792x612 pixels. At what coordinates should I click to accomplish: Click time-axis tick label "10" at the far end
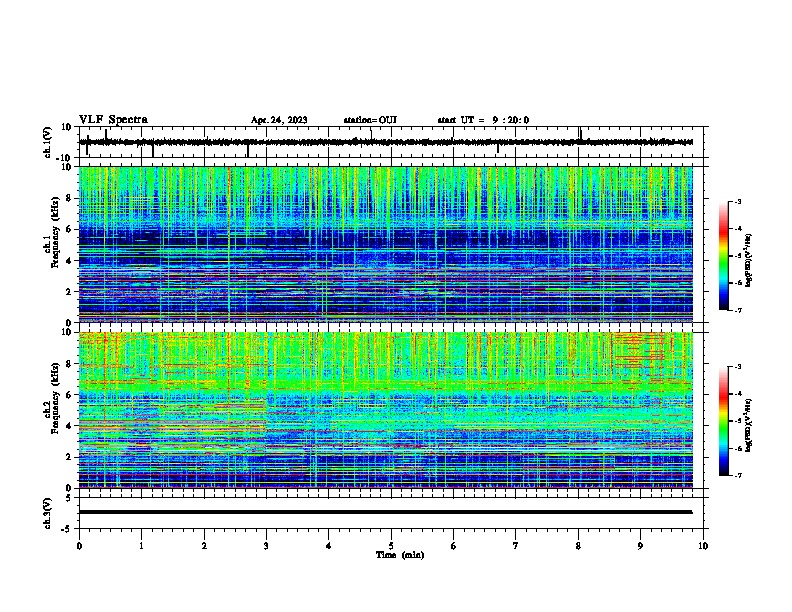[x=703, y=546]
